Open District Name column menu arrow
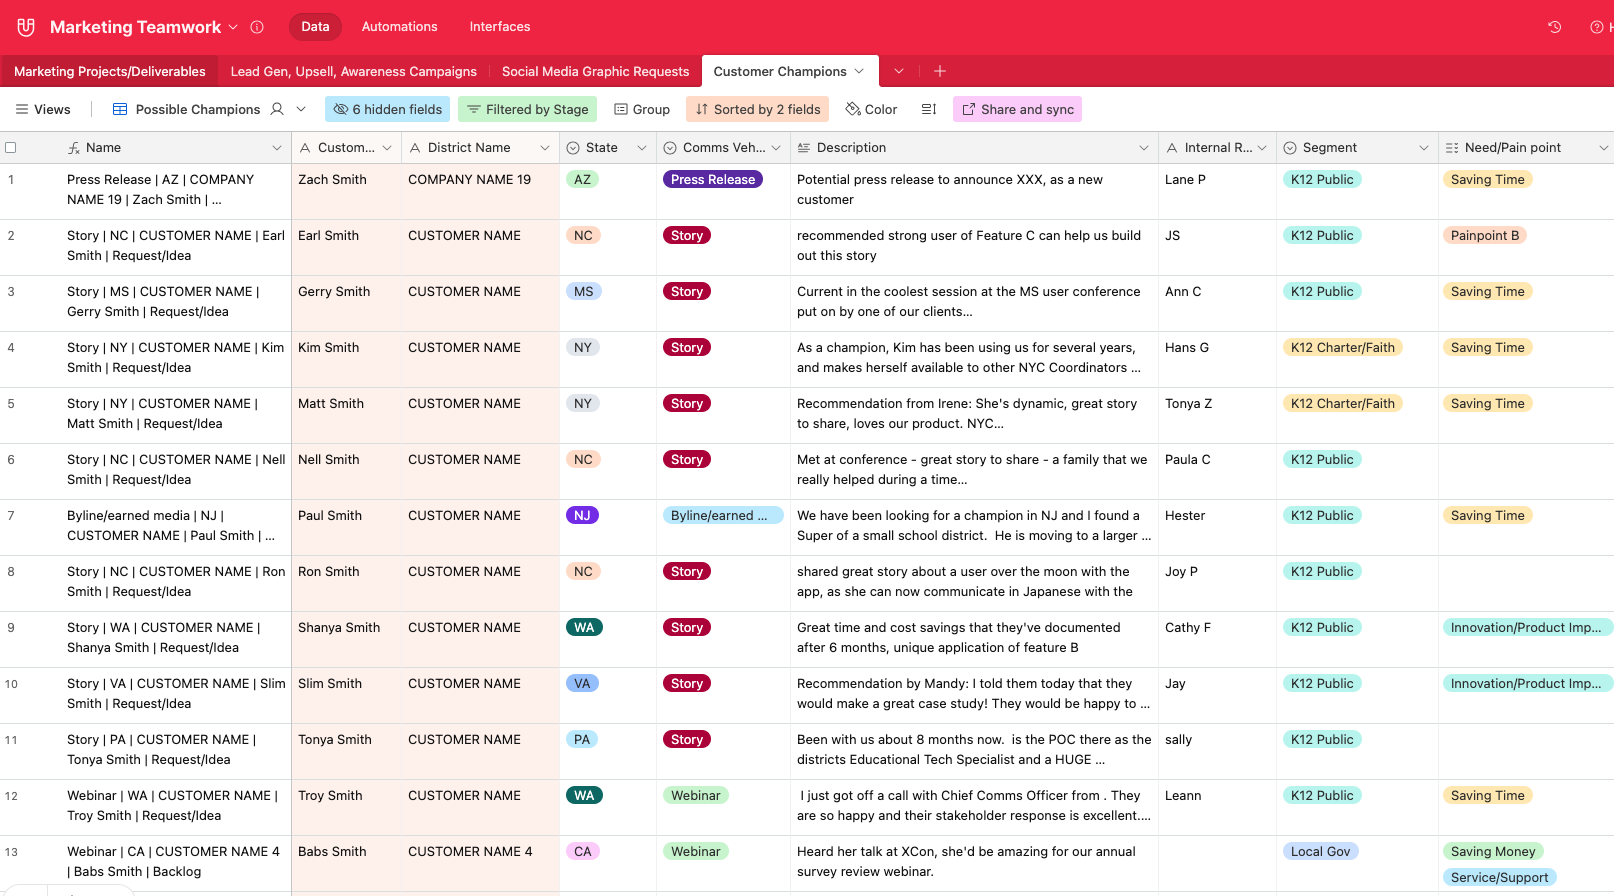 coord(545,148)
